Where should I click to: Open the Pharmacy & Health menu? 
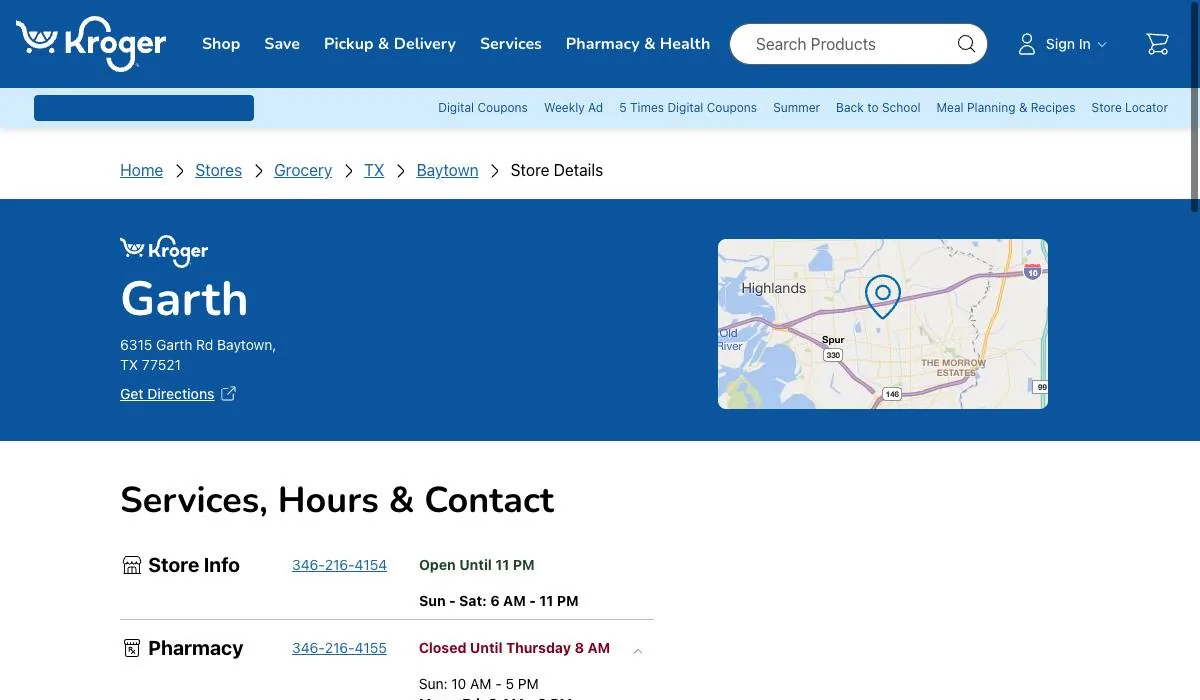pos(638,44)
